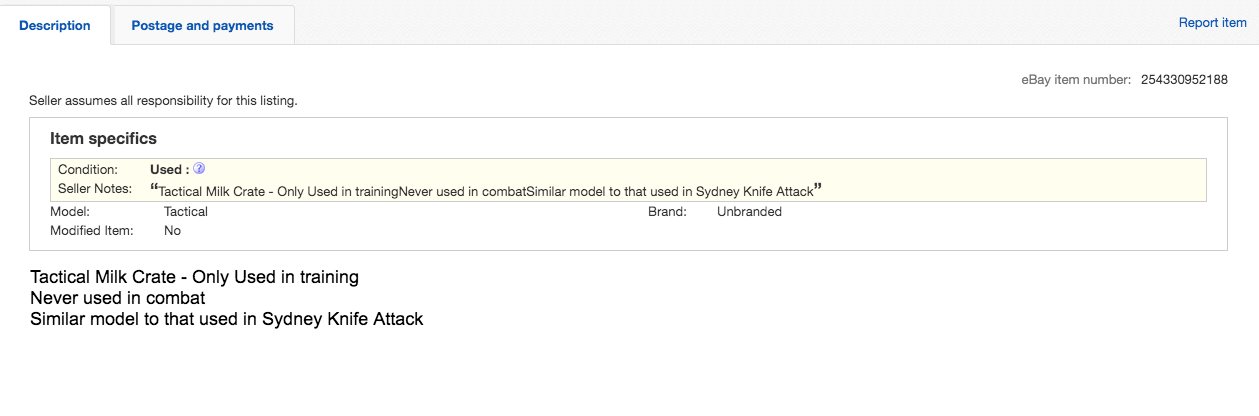The image size is (1259, 416).
Task: Click the Tactical model value
Action: 186,212
